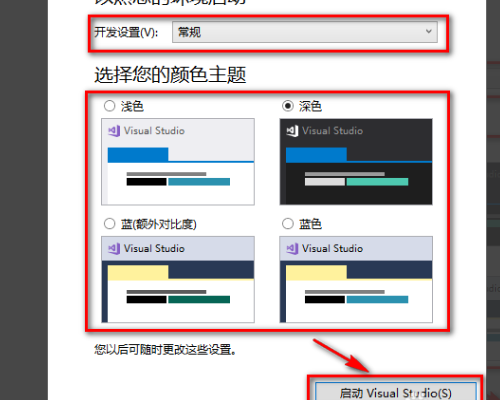The image size is (500, 400).
Task: Click the blue tab swatch in light preview
Action: 138,155
